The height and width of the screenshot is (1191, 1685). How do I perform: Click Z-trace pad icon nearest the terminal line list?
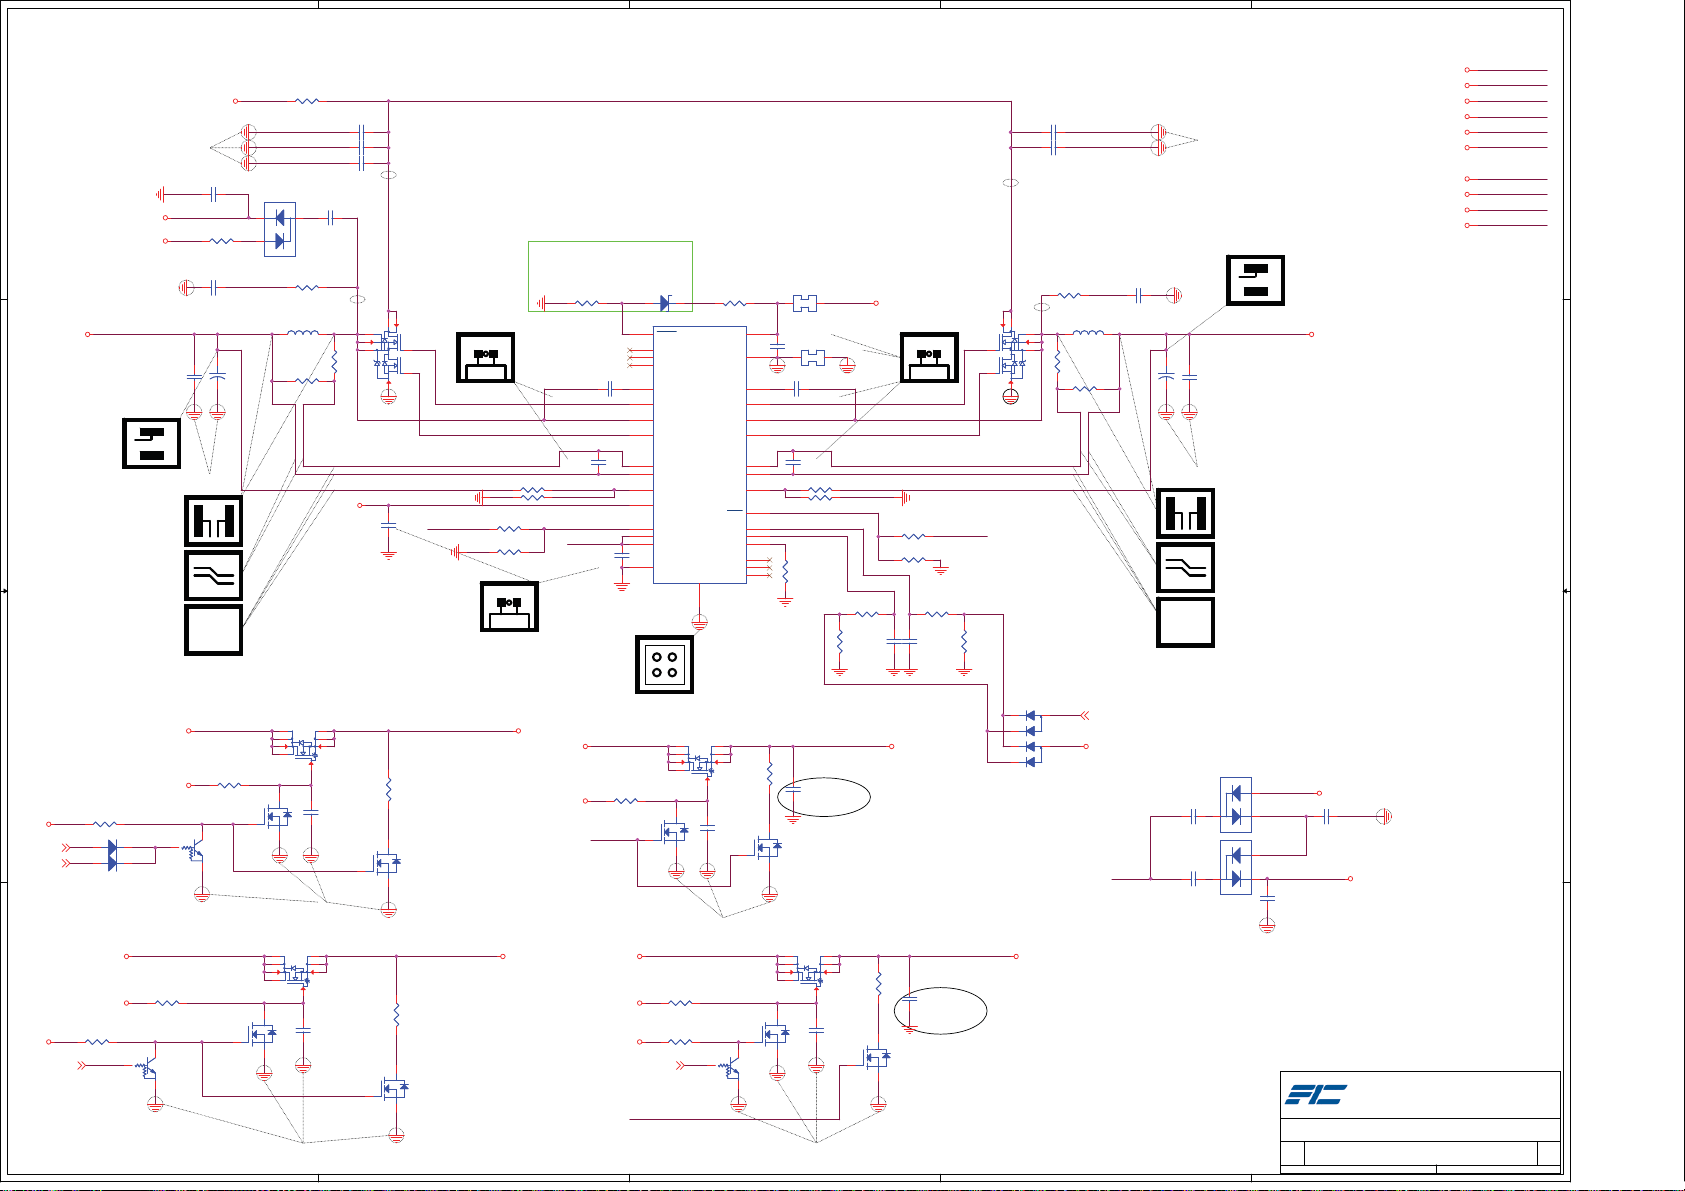click(x=1256, y=281)
